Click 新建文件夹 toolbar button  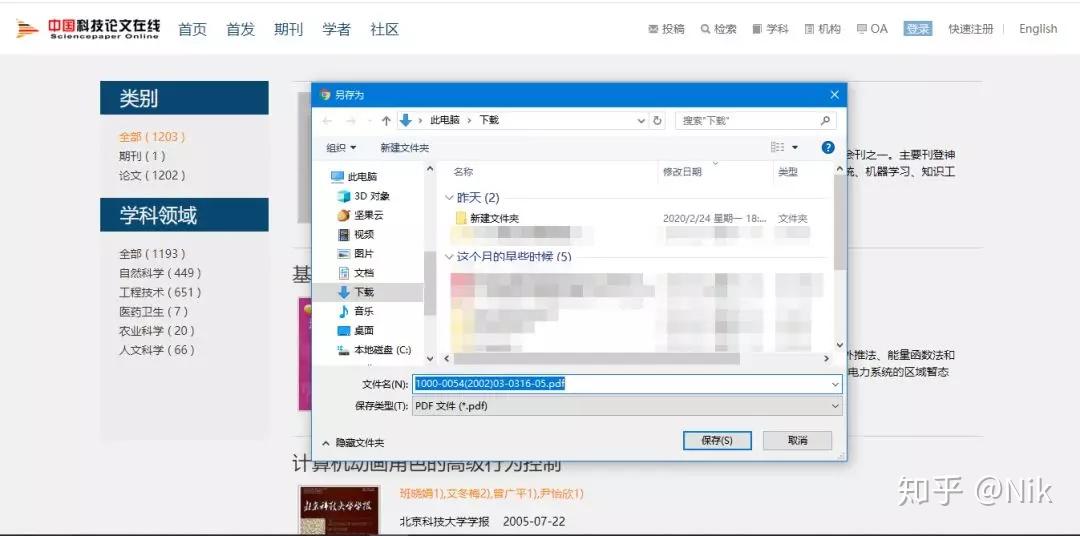click(x=404, y=148)
